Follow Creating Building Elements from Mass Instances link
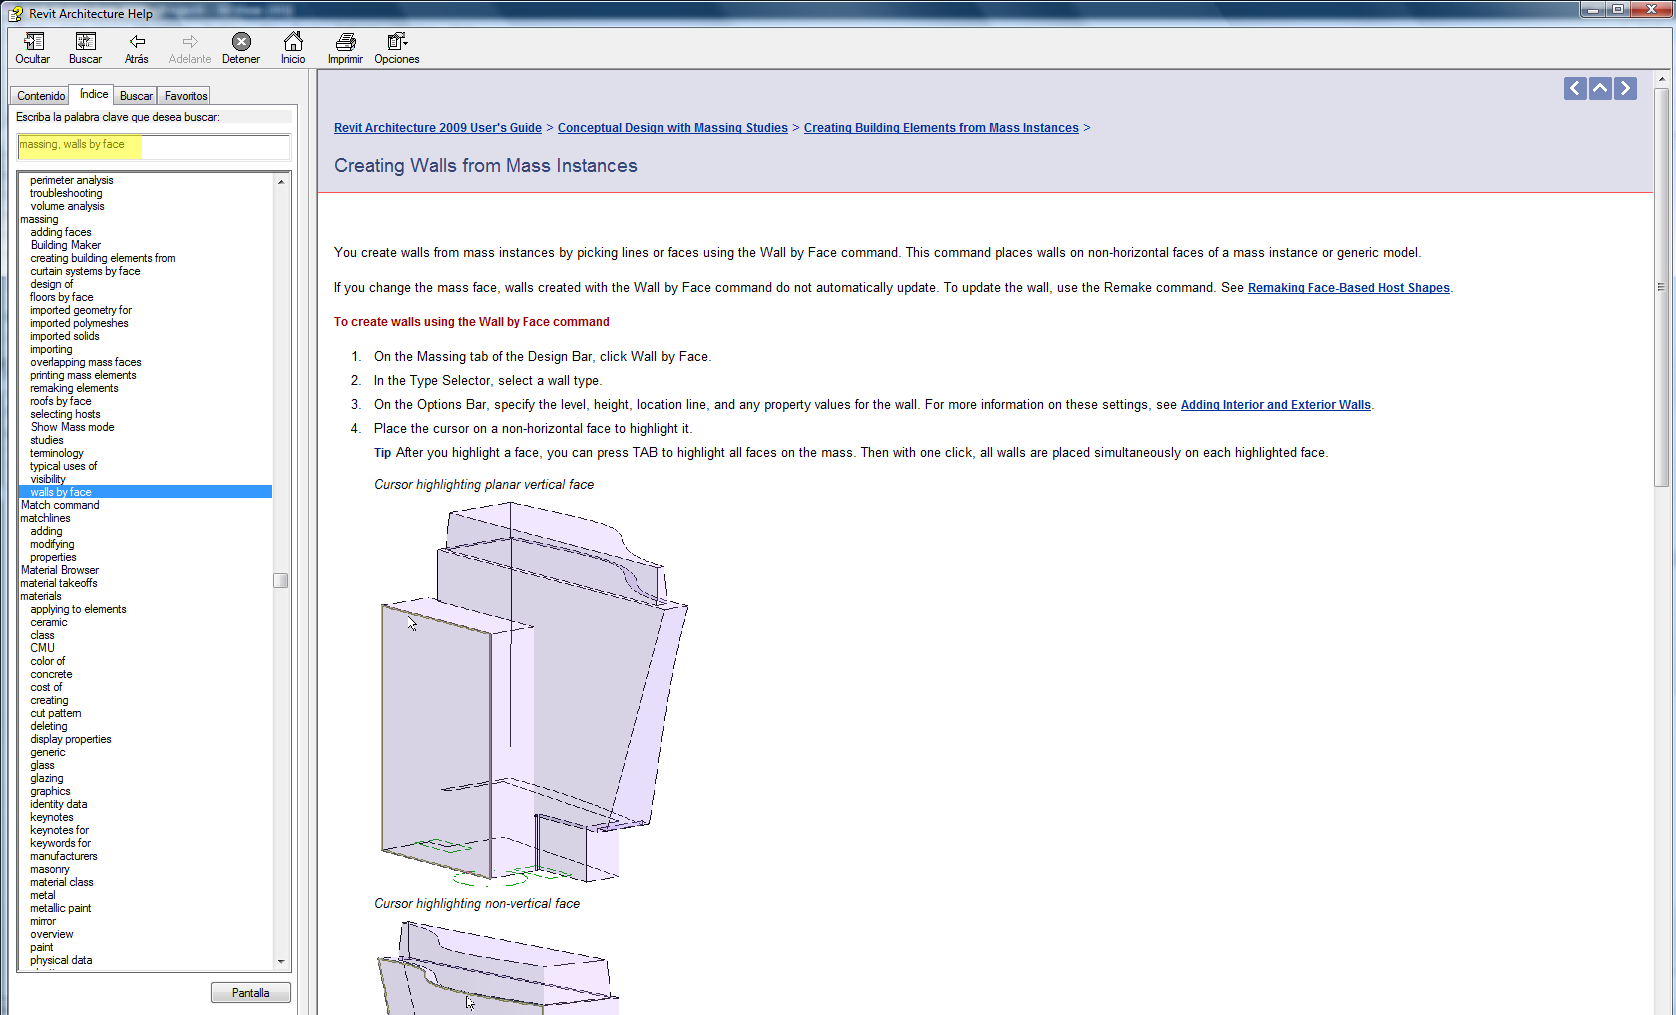Screen dimensions: 1676x1015 941,128
